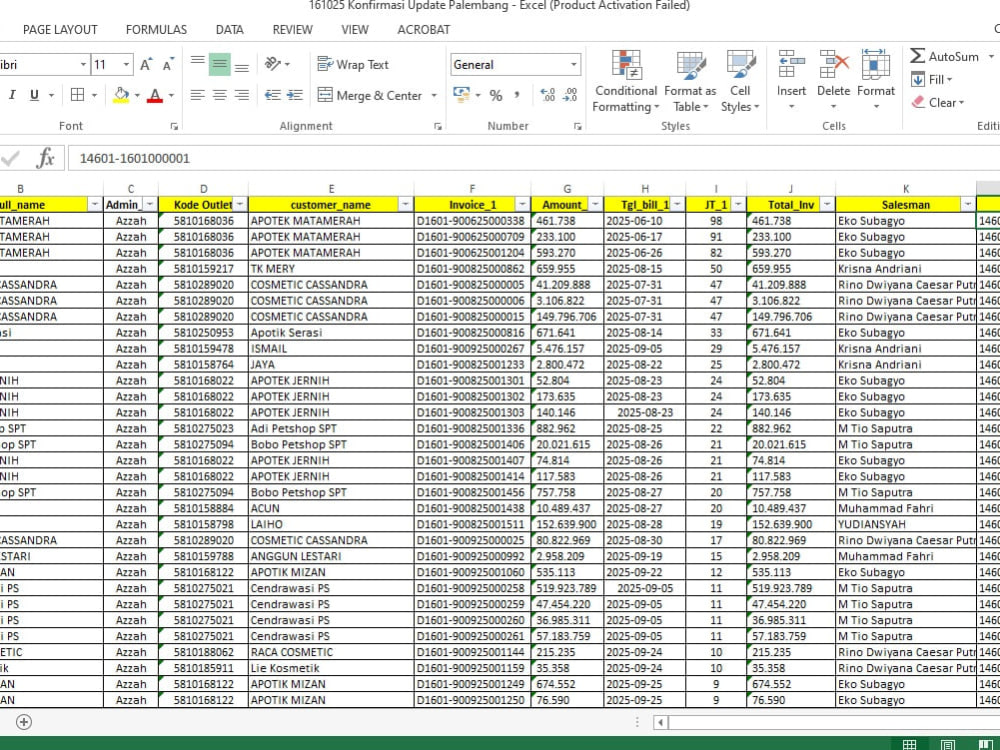This screenshot has height=750, width=1000.
Task: Open Cell Styles gallery
Action: tap(740, 81)
